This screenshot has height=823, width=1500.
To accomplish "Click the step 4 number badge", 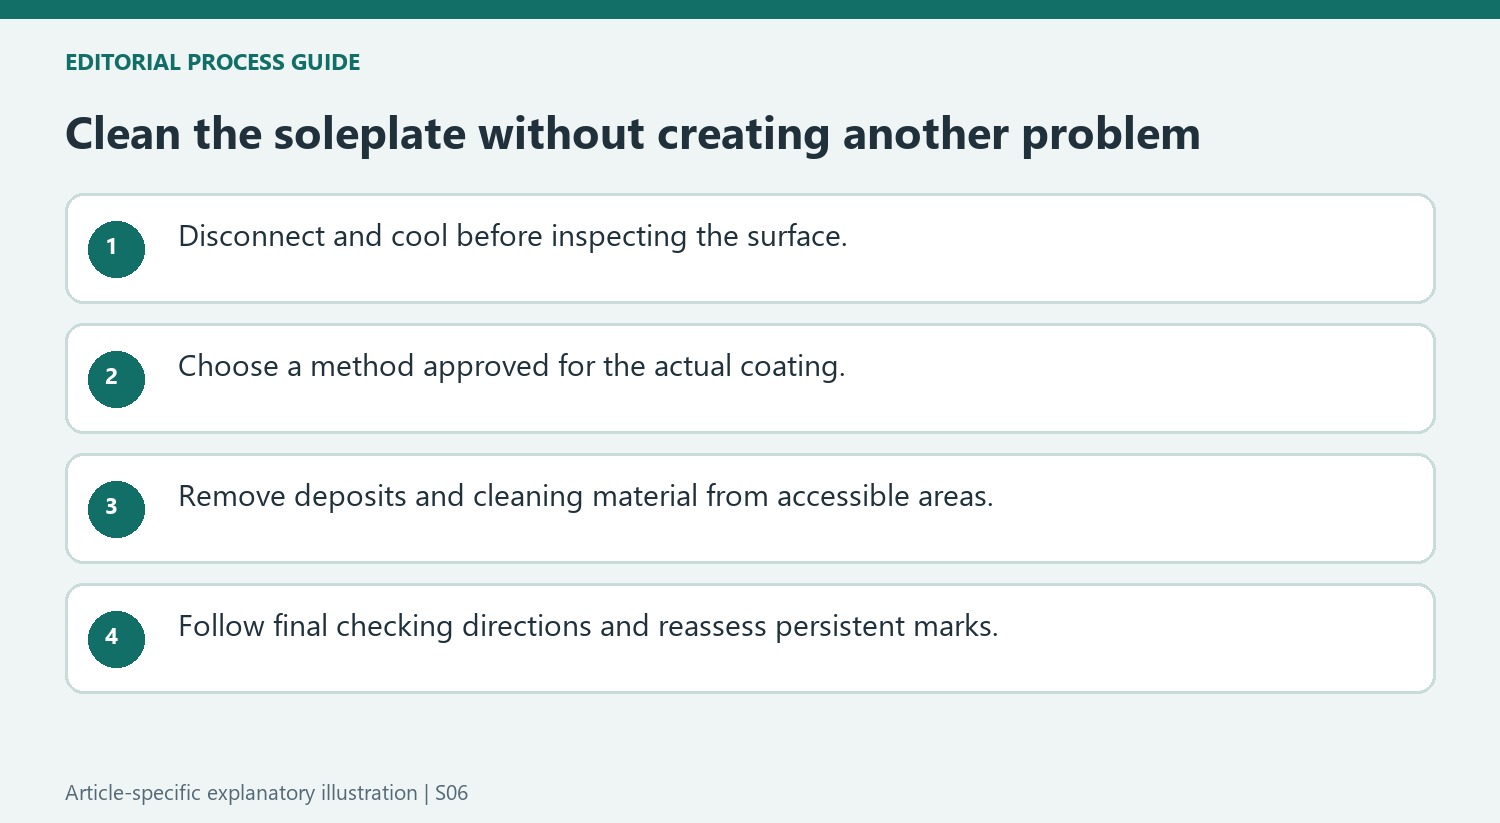I will pos(116,639).
